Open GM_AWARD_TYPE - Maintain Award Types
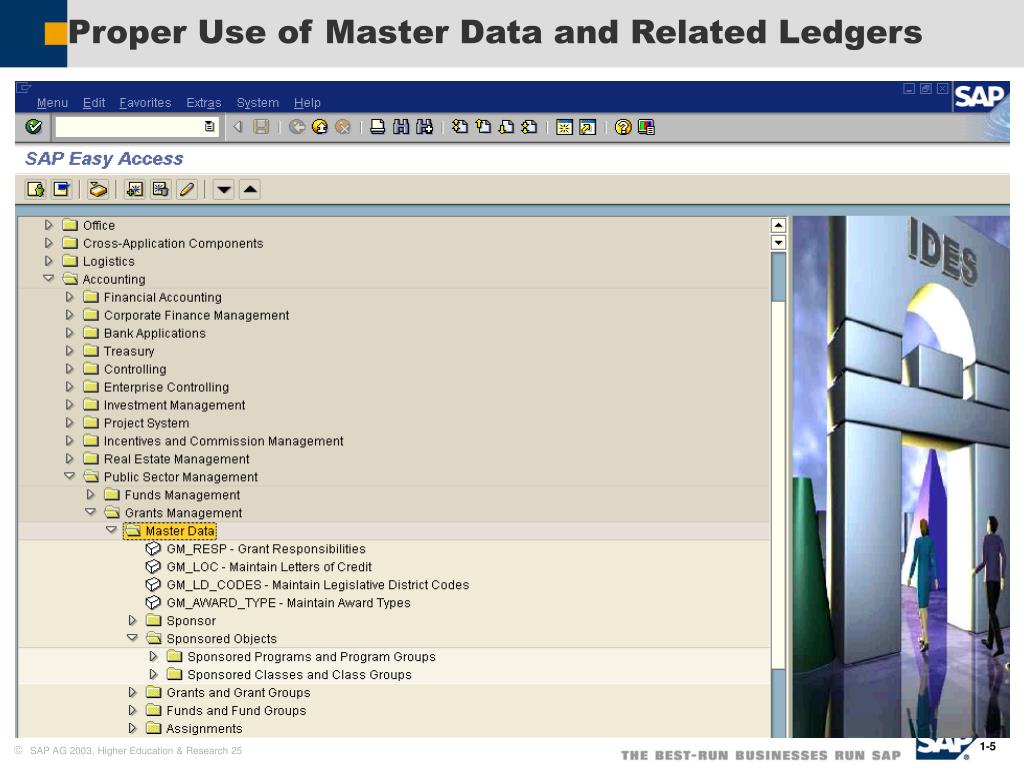This screenshot has width=1024, height=768. [288, 603]
